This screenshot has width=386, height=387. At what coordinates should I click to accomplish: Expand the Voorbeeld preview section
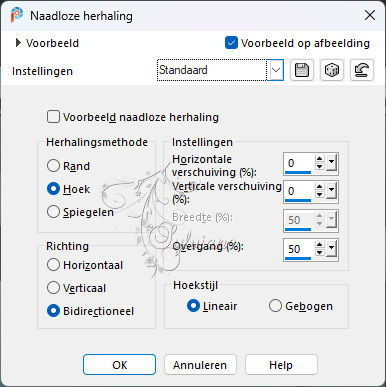pos(18,43)
